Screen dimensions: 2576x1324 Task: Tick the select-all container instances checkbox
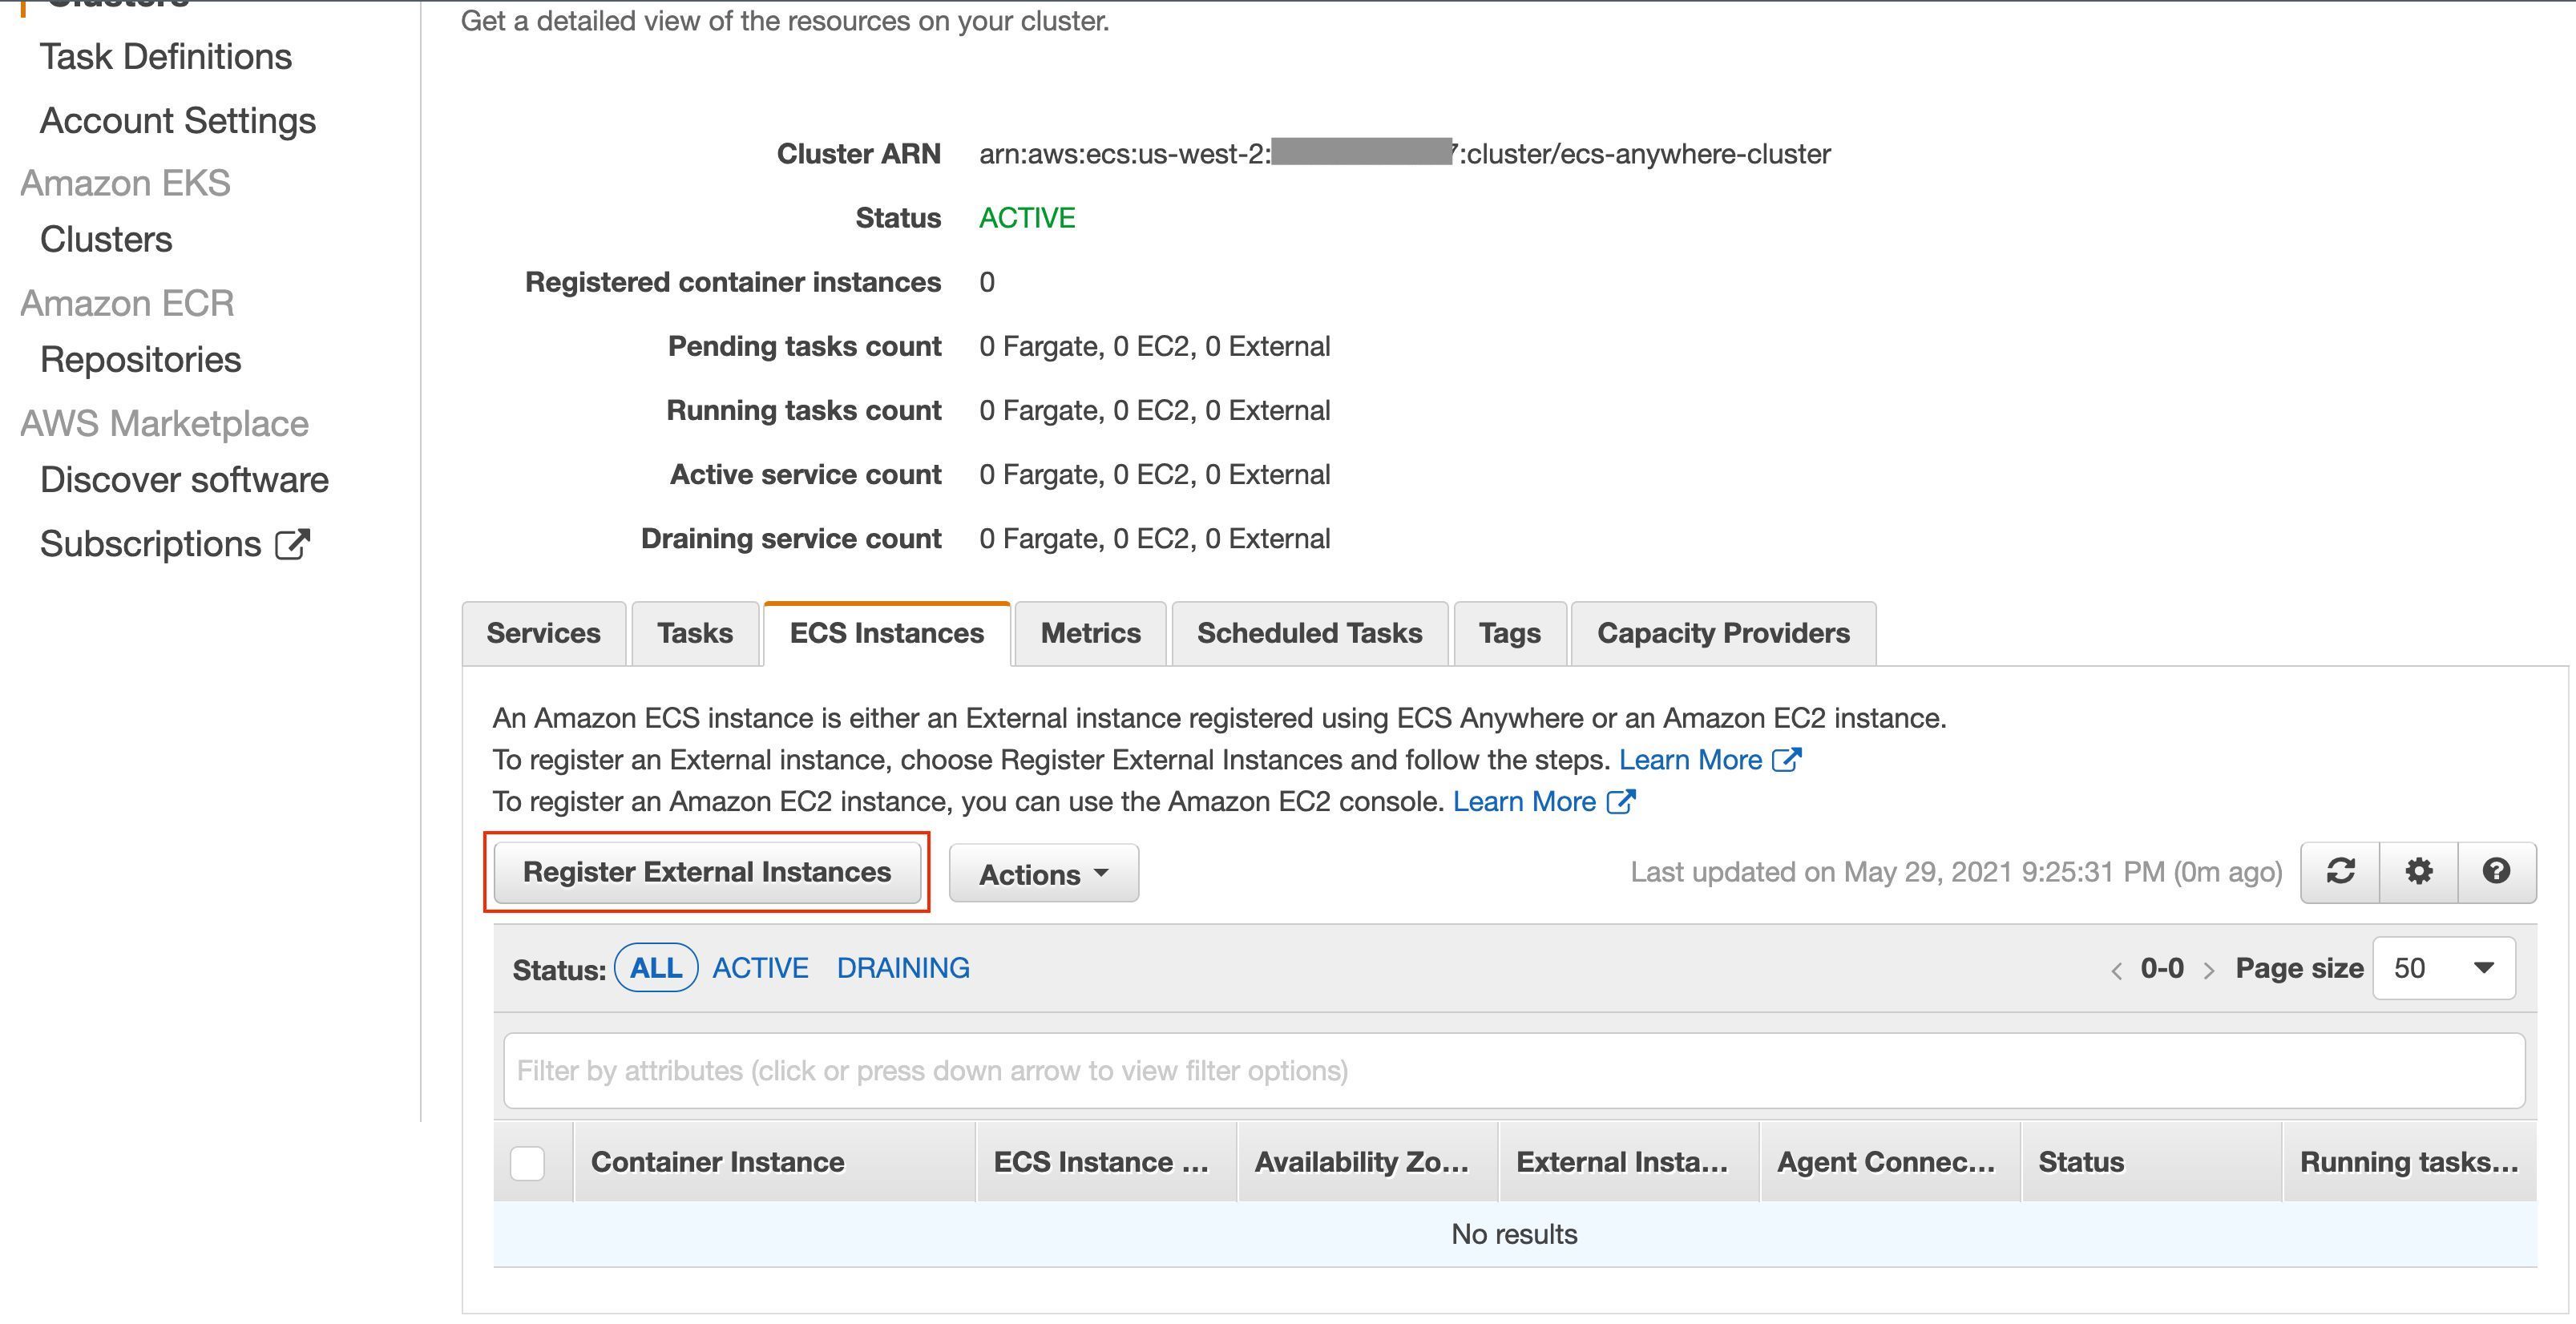[527, 1163]
